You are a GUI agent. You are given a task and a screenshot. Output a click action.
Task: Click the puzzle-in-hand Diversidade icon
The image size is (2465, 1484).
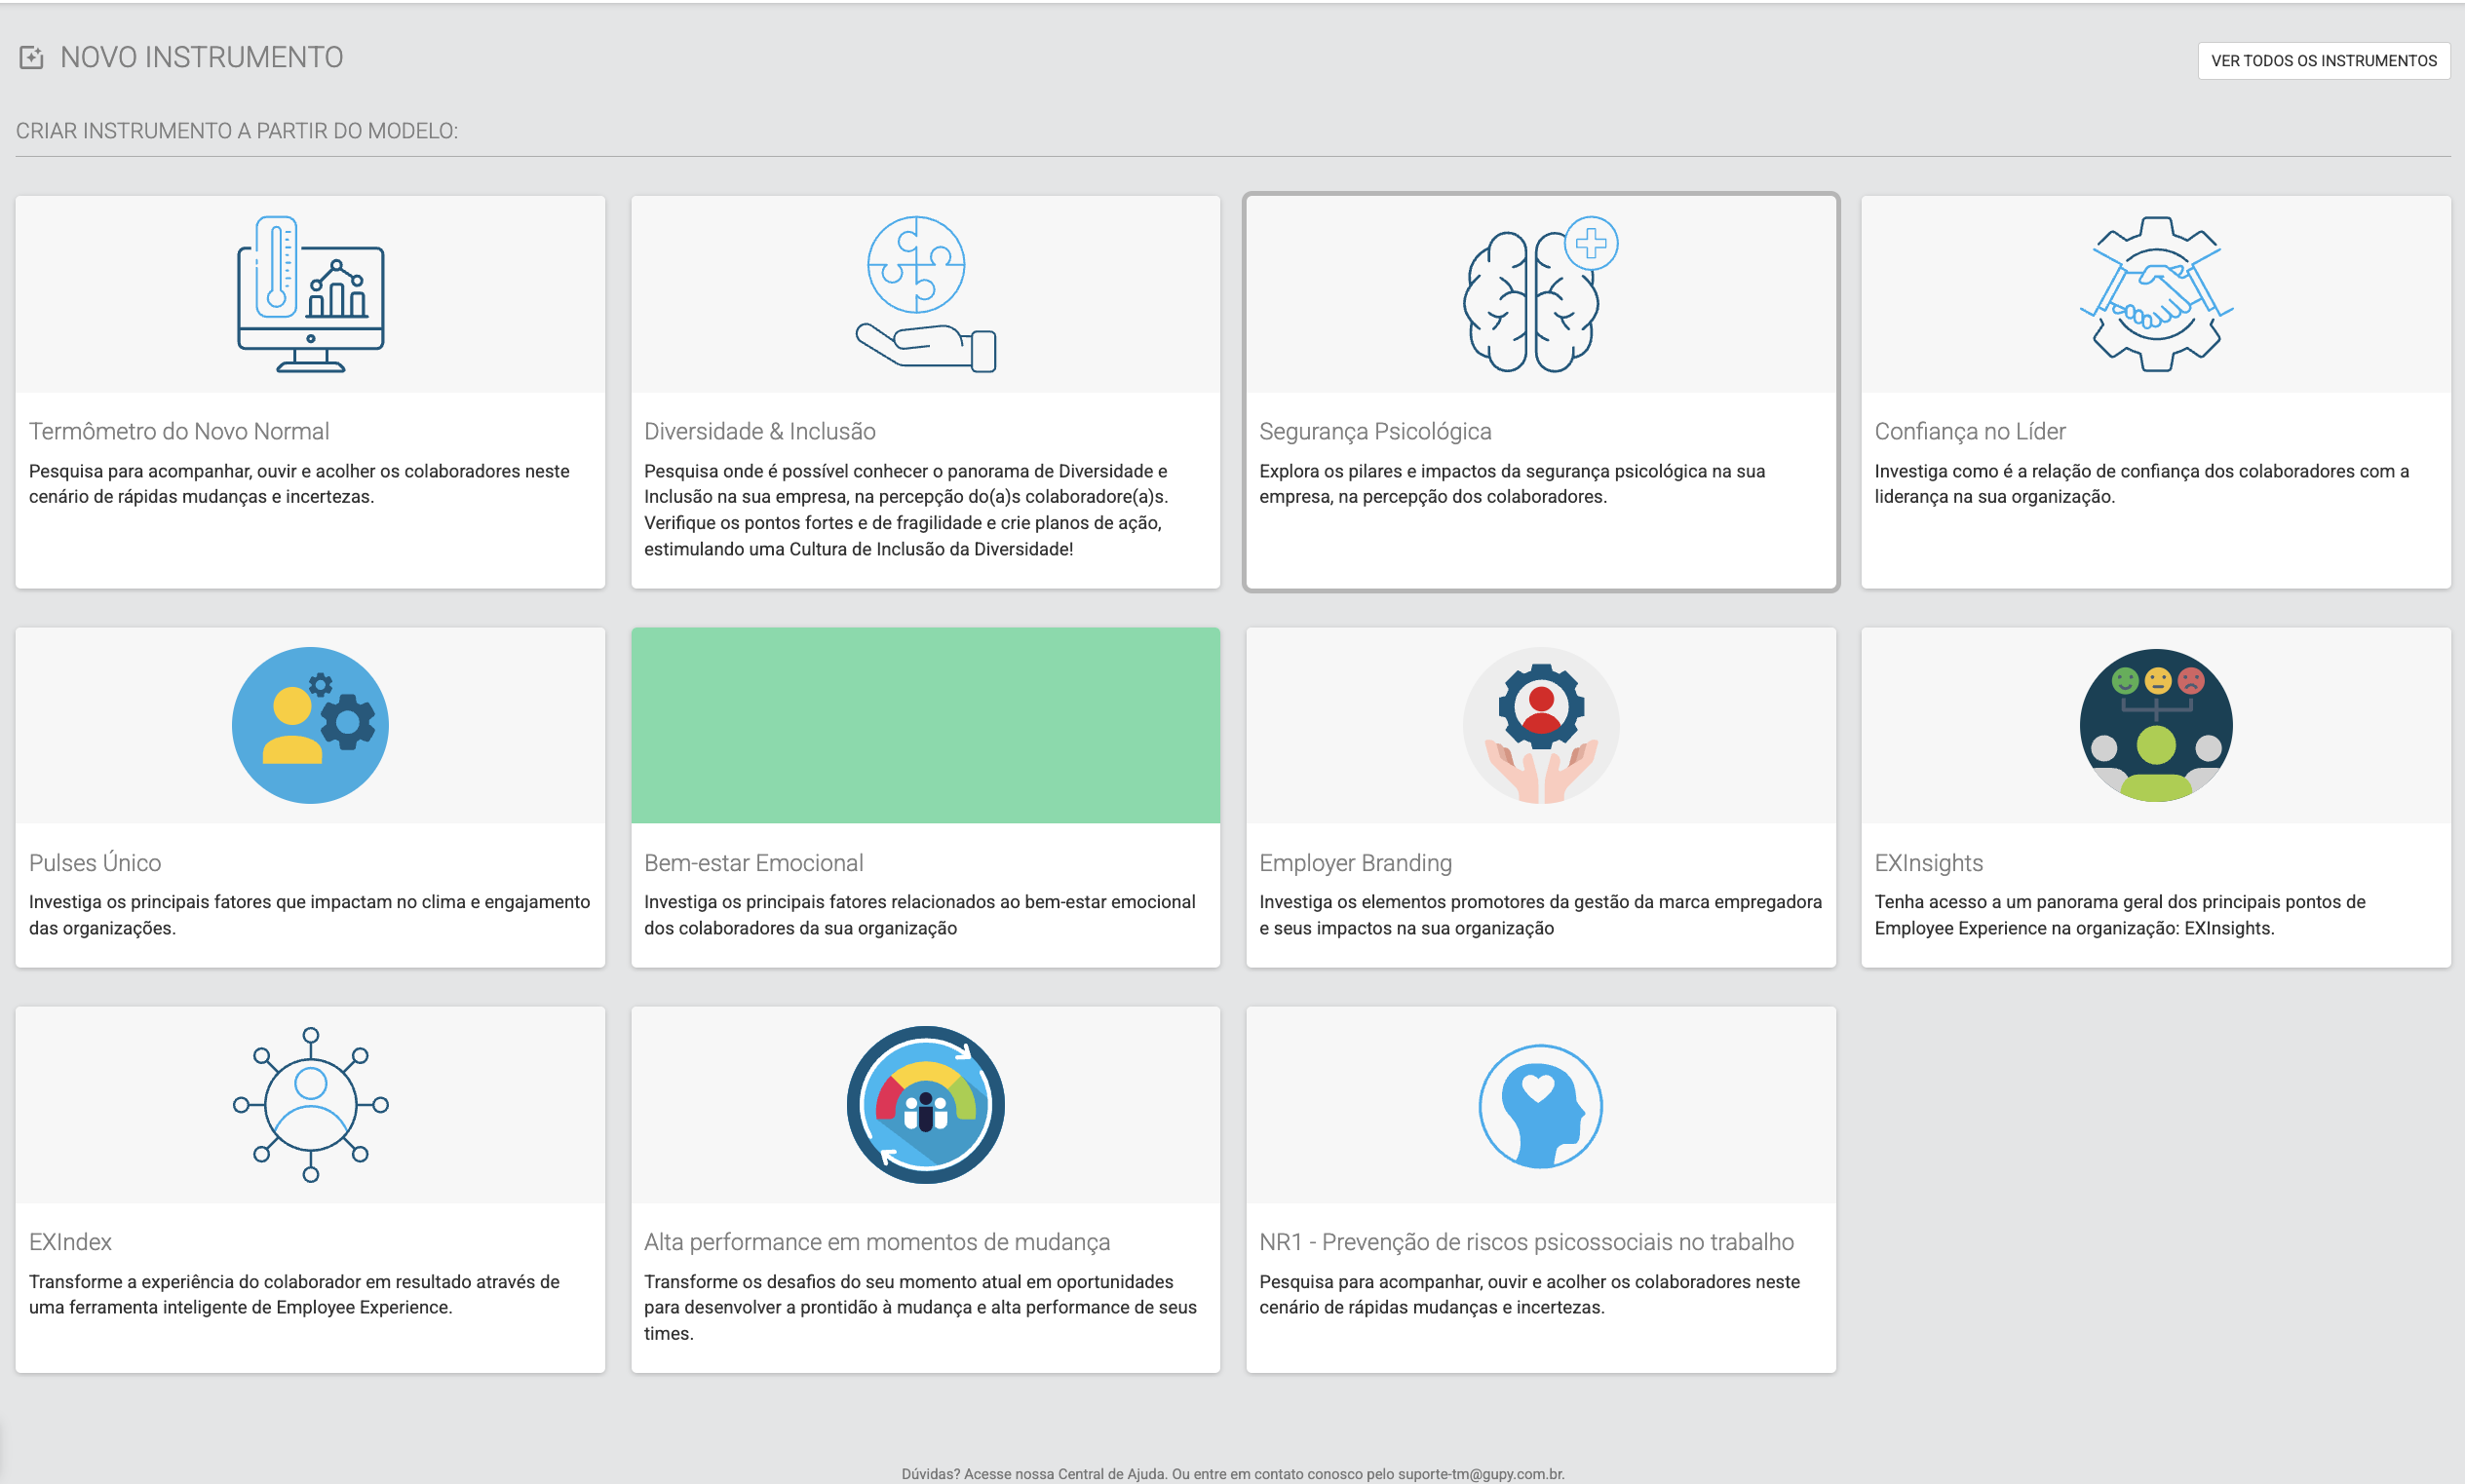[x=925, y=294]
